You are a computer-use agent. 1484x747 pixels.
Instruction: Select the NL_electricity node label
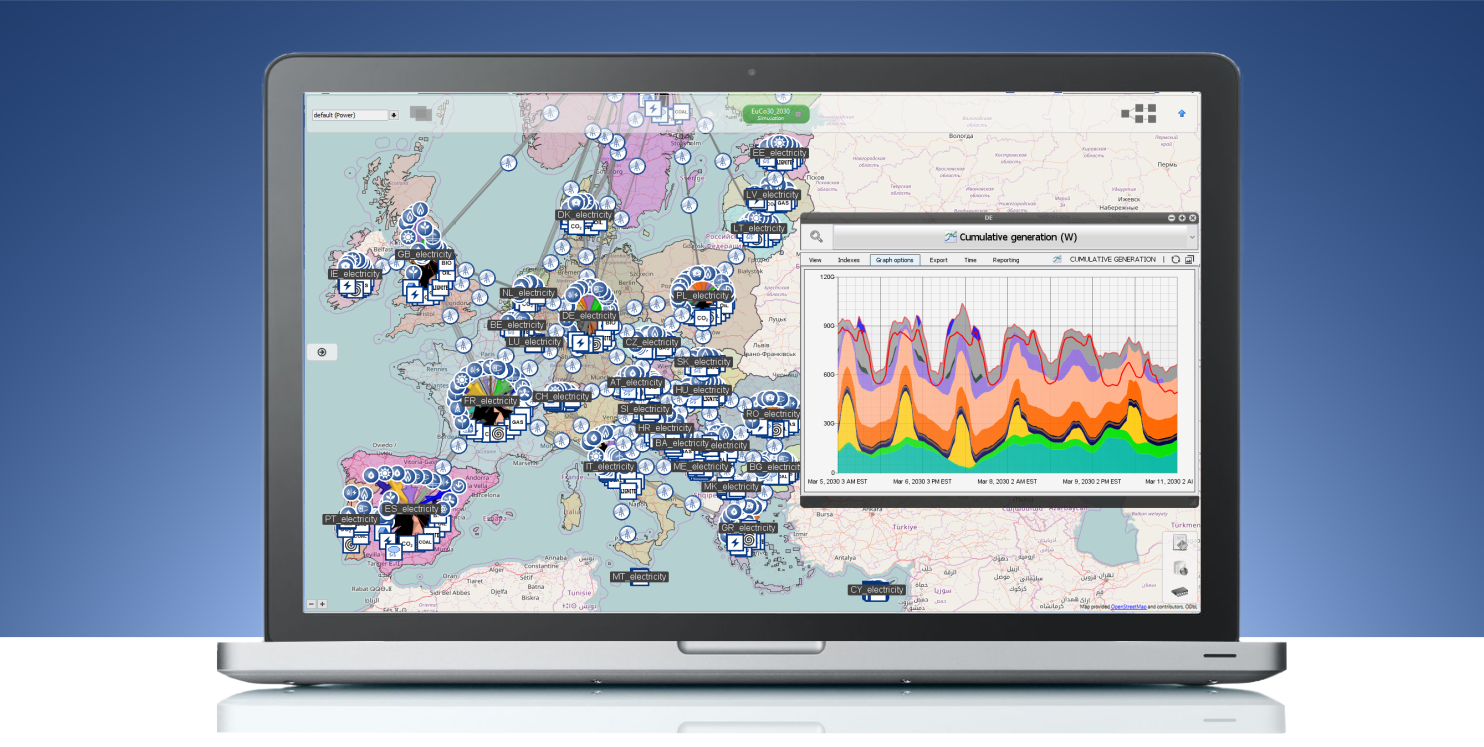click(x=529, y=293)
